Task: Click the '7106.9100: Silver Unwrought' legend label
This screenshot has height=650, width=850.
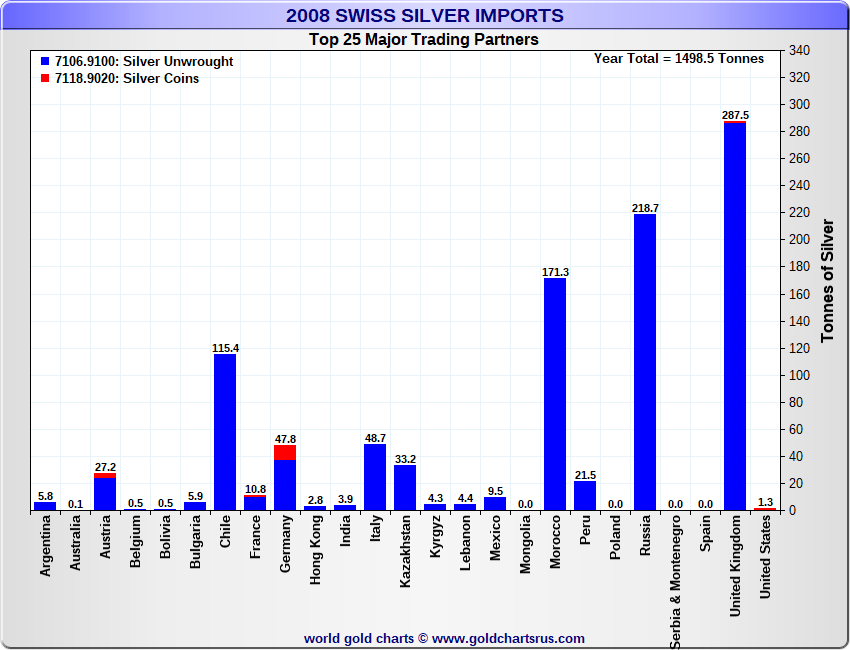Action: pos(144,61)
